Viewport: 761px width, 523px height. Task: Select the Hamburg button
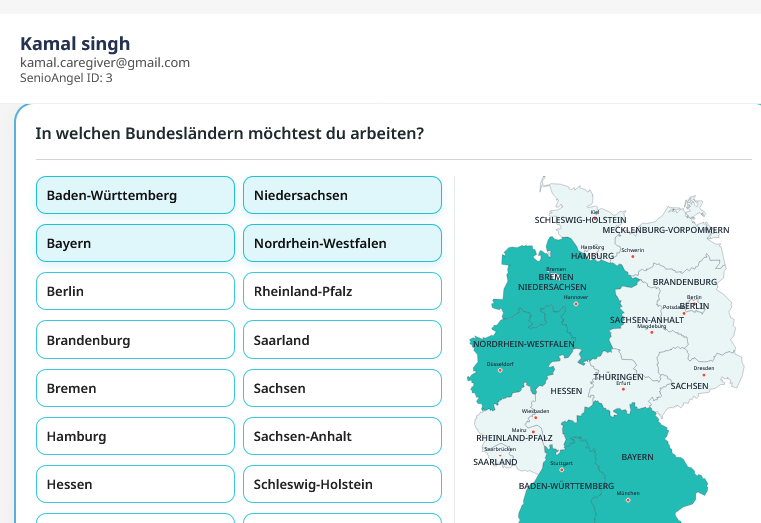click(135, 436)
